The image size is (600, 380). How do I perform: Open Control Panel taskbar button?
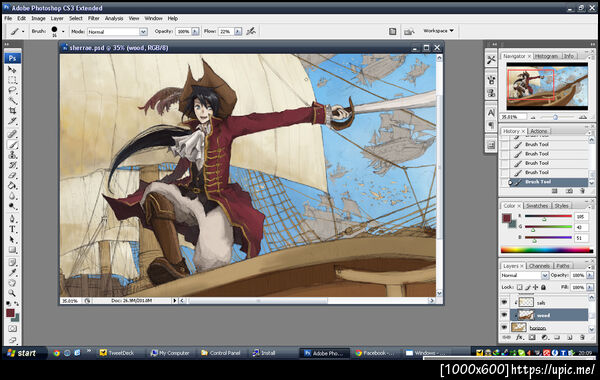coord(221,353)
